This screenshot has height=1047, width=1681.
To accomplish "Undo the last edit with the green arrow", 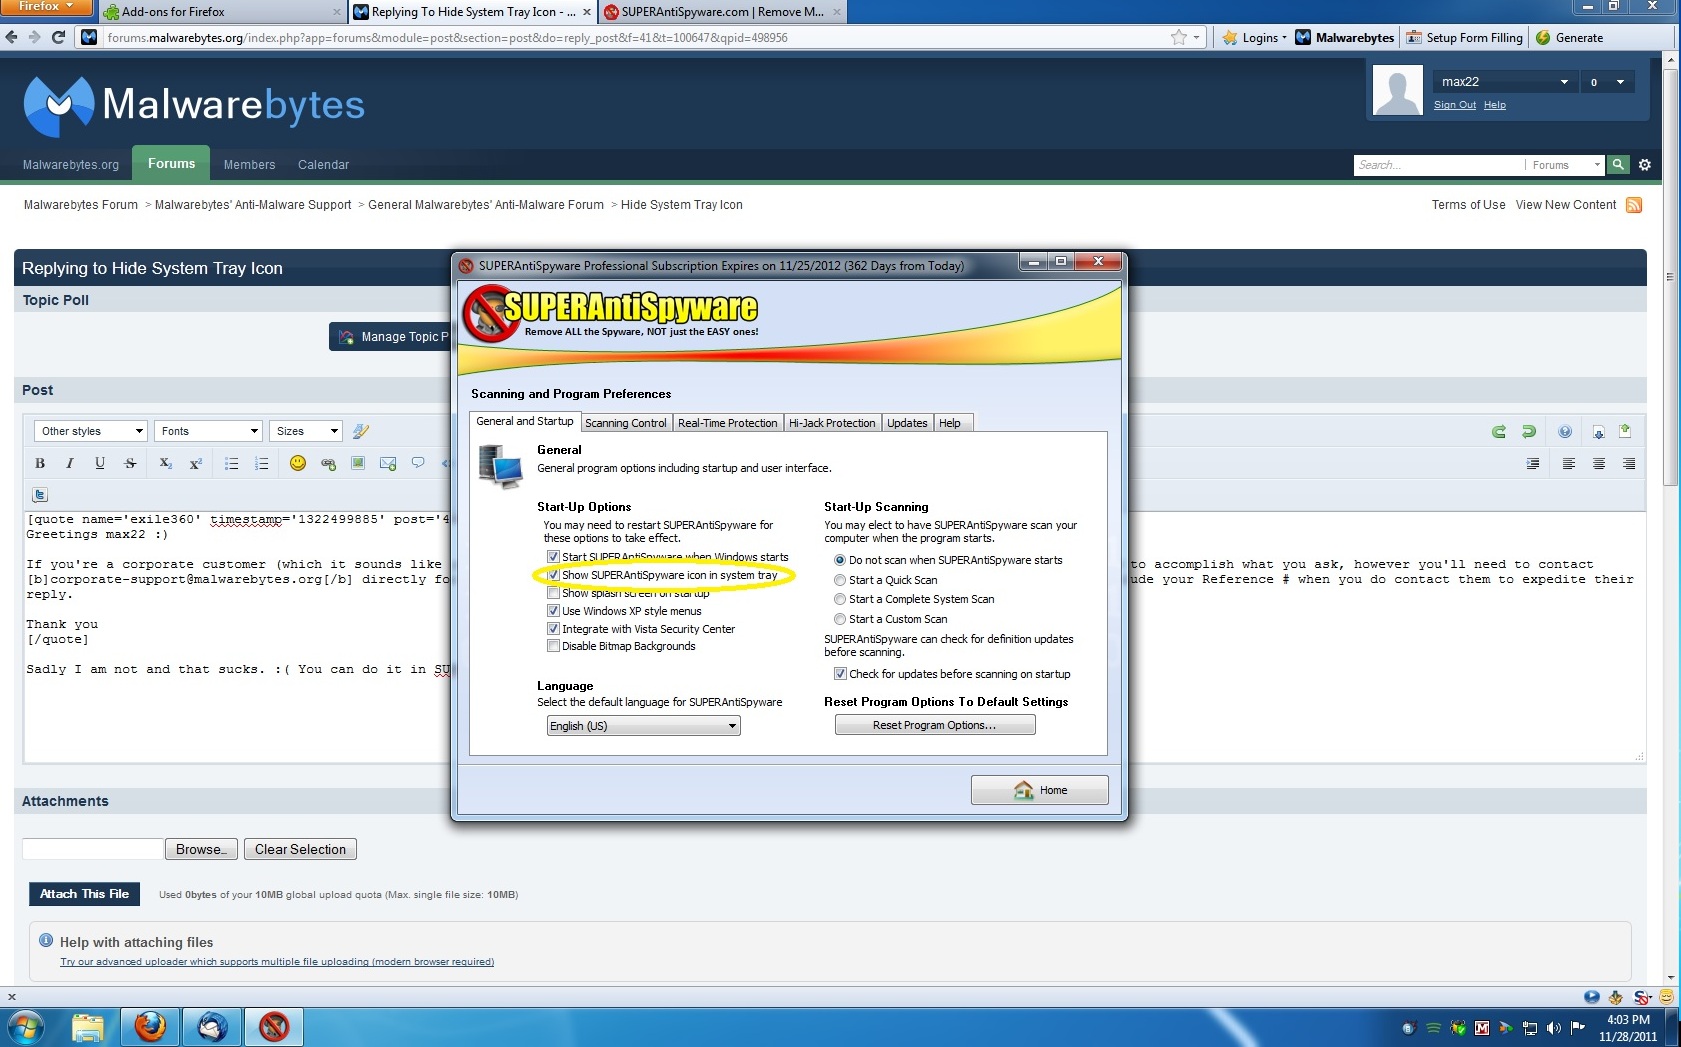I will point(1529,431).
